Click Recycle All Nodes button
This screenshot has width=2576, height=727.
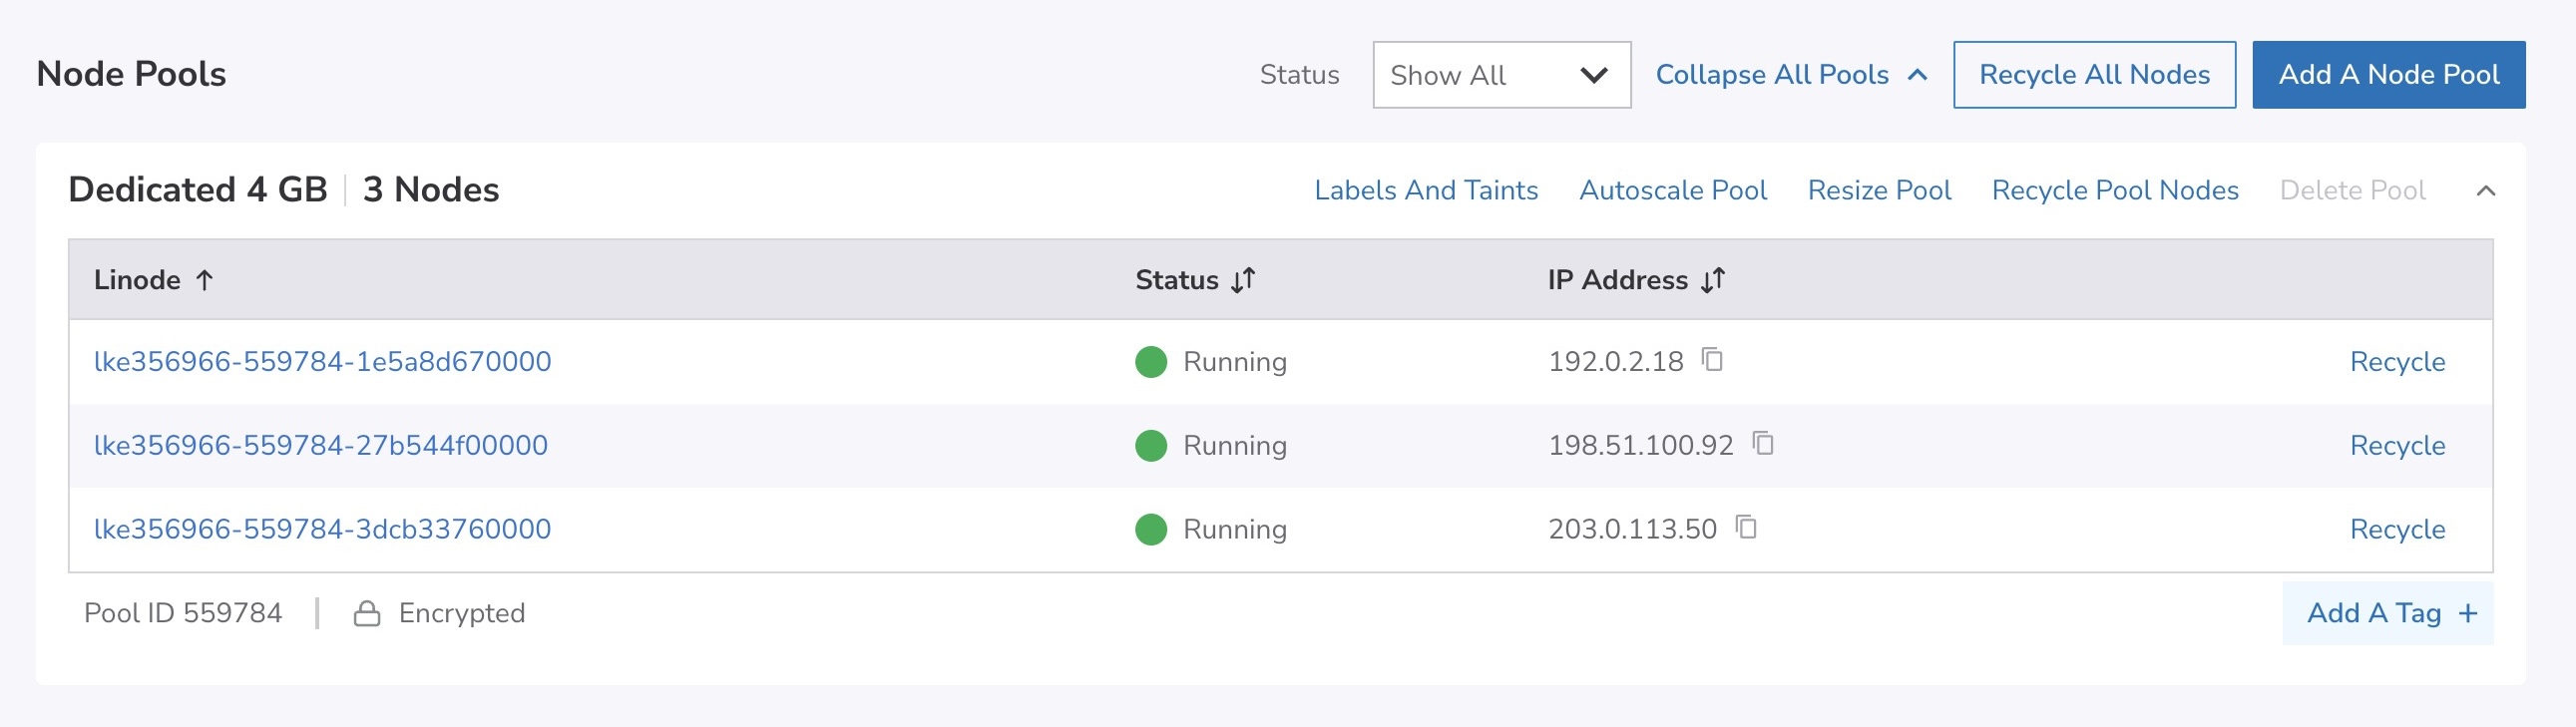tap(2093, 75)
